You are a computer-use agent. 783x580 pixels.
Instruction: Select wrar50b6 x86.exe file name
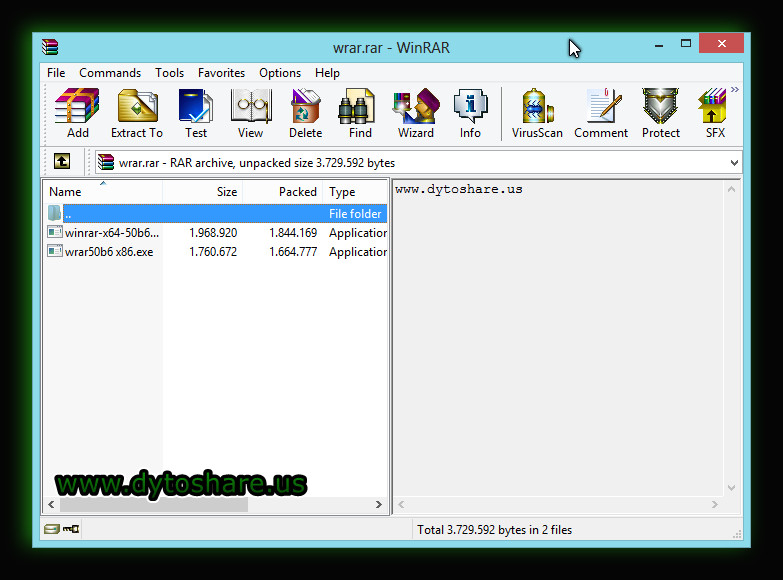tap(109, 252)
